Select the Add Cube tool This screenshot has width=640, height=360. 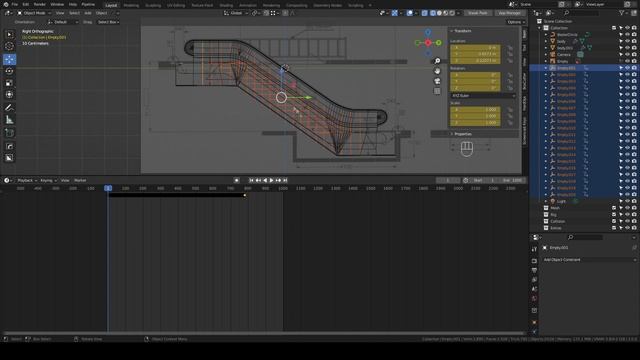click(9, 133)
